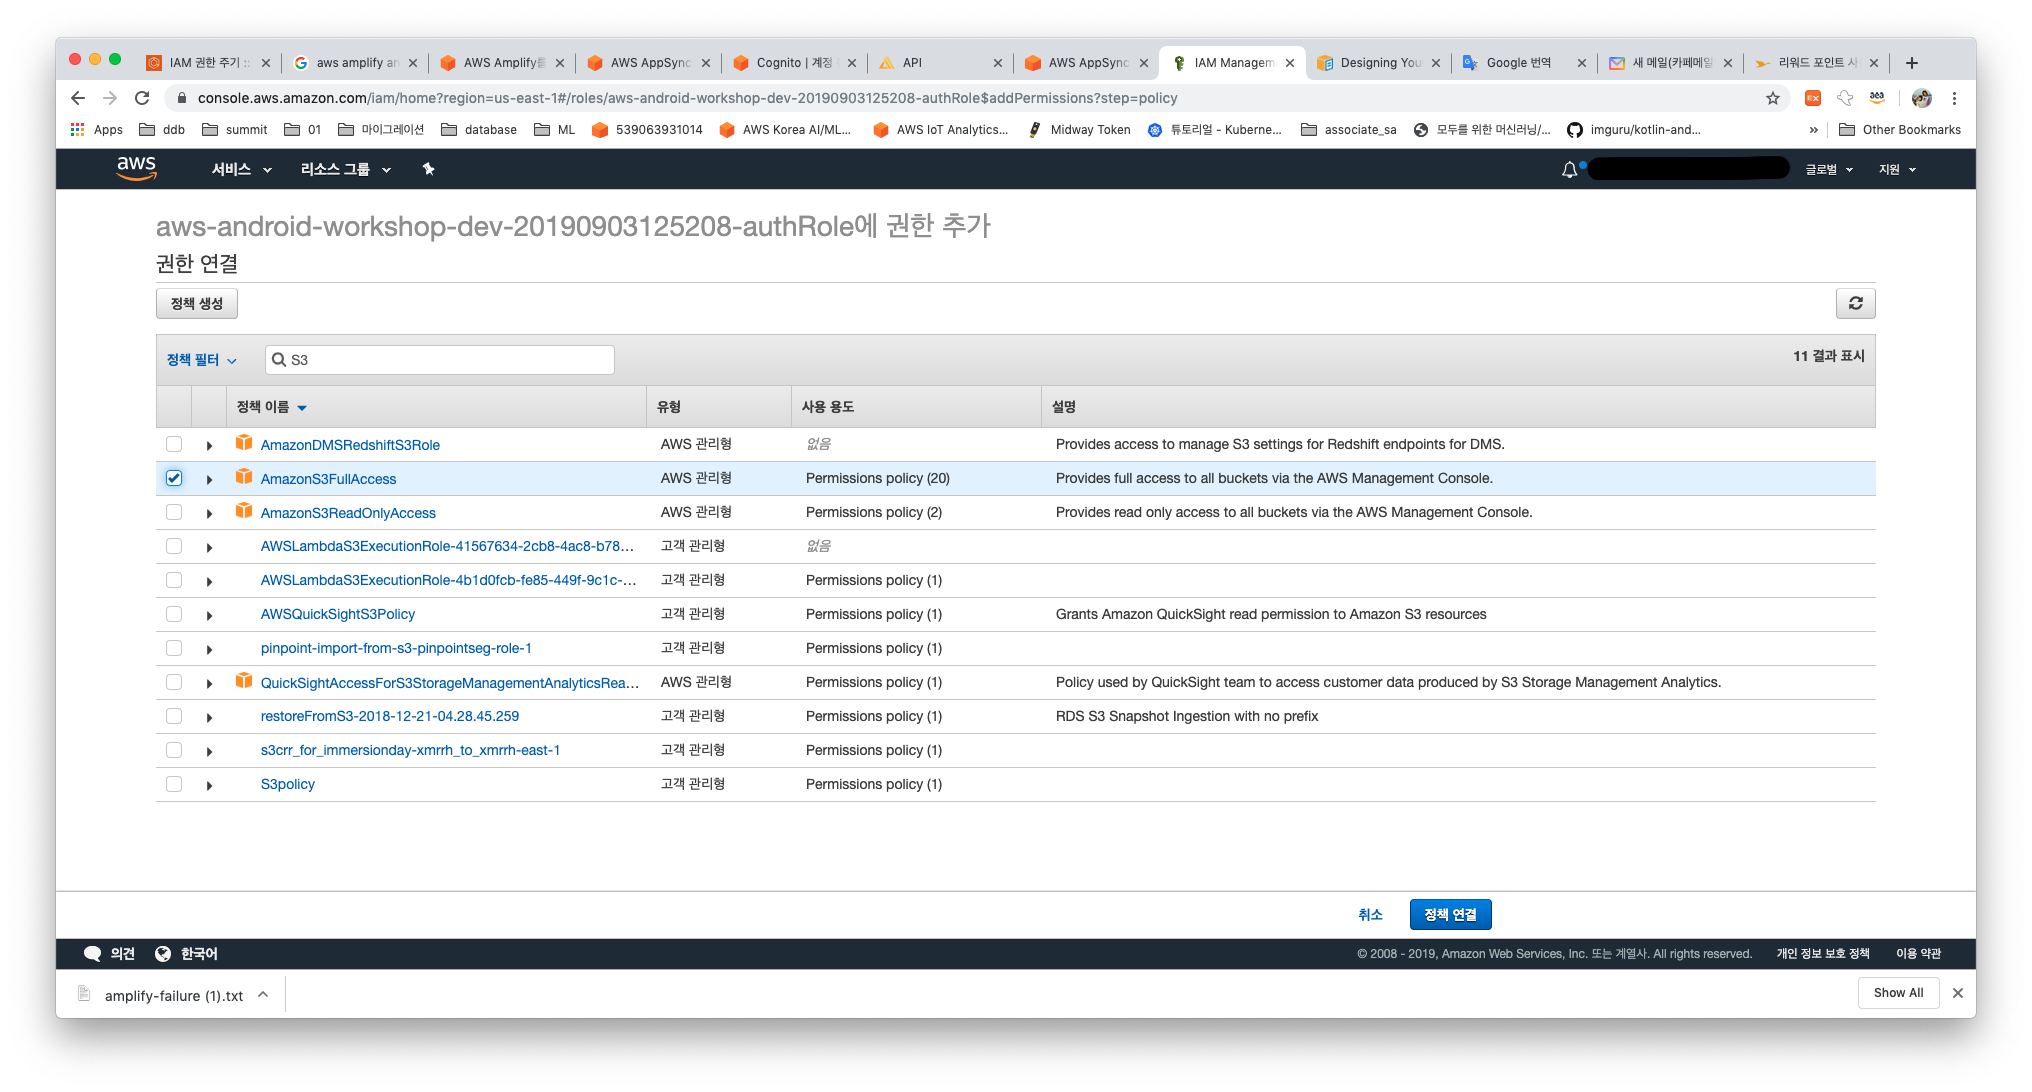Switch to the Designing You tab
This screenshot has width=2032, height=1092.
pos(1380,62)
